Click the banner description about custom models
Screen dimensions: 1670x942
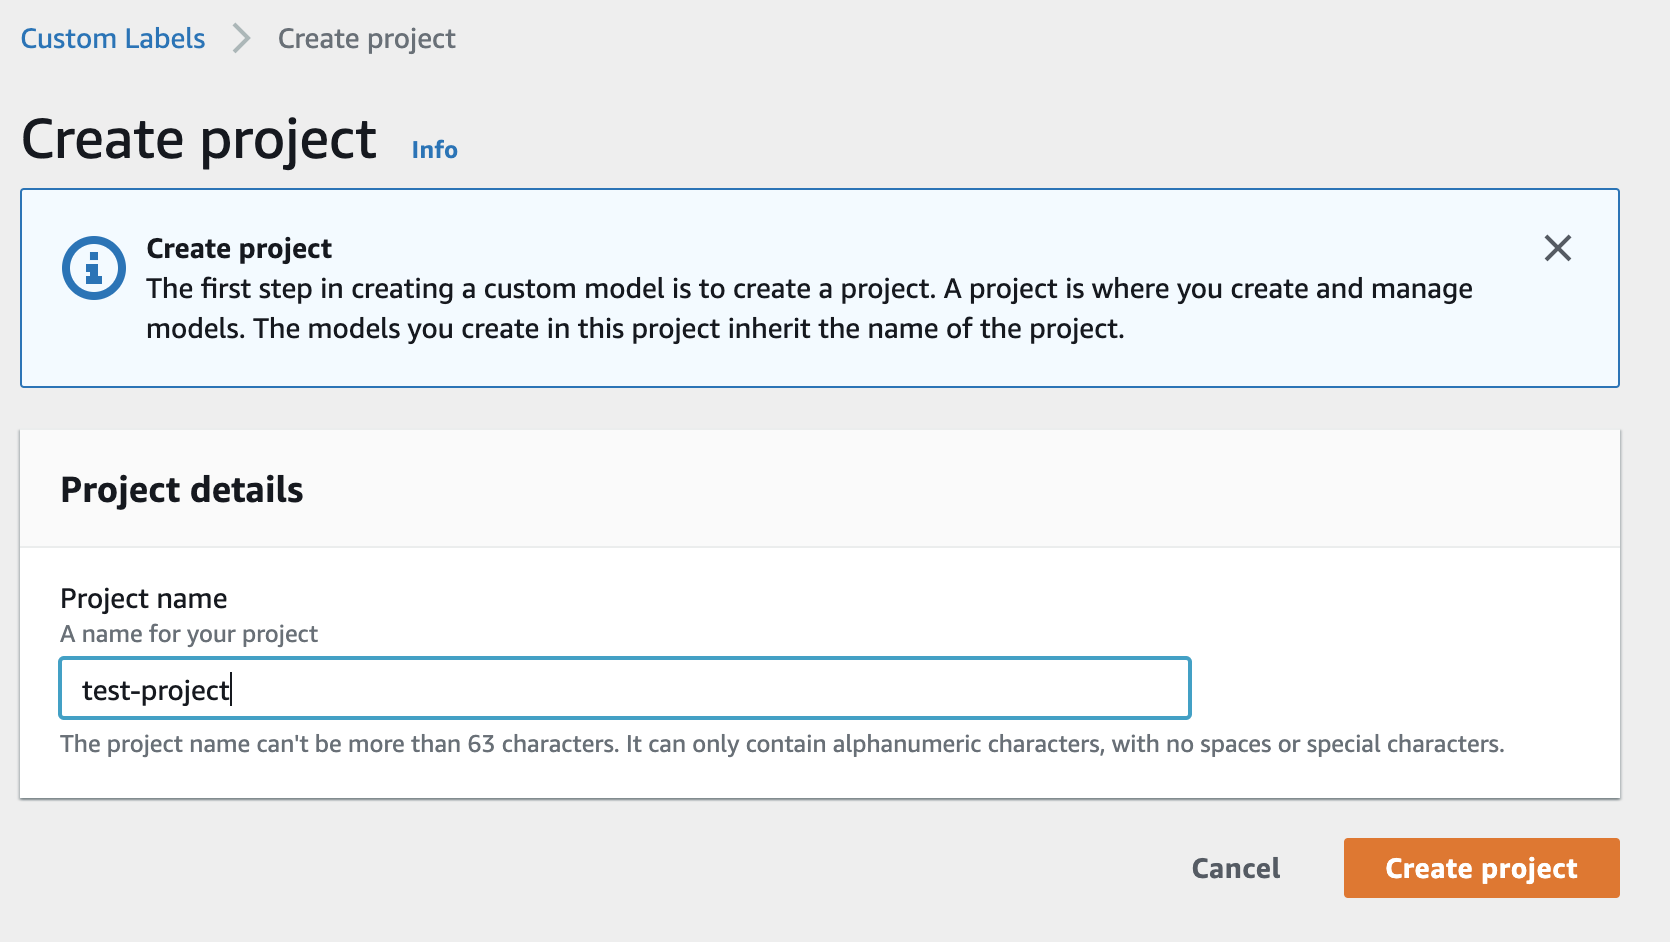coord(808,308)
